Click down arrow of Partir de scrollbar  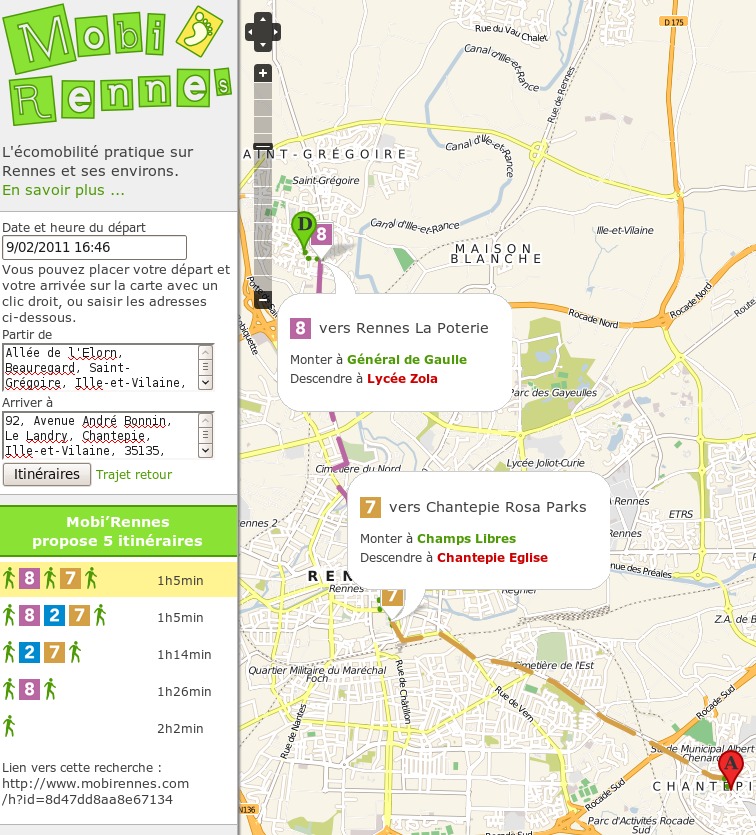[x=206, y=382]
